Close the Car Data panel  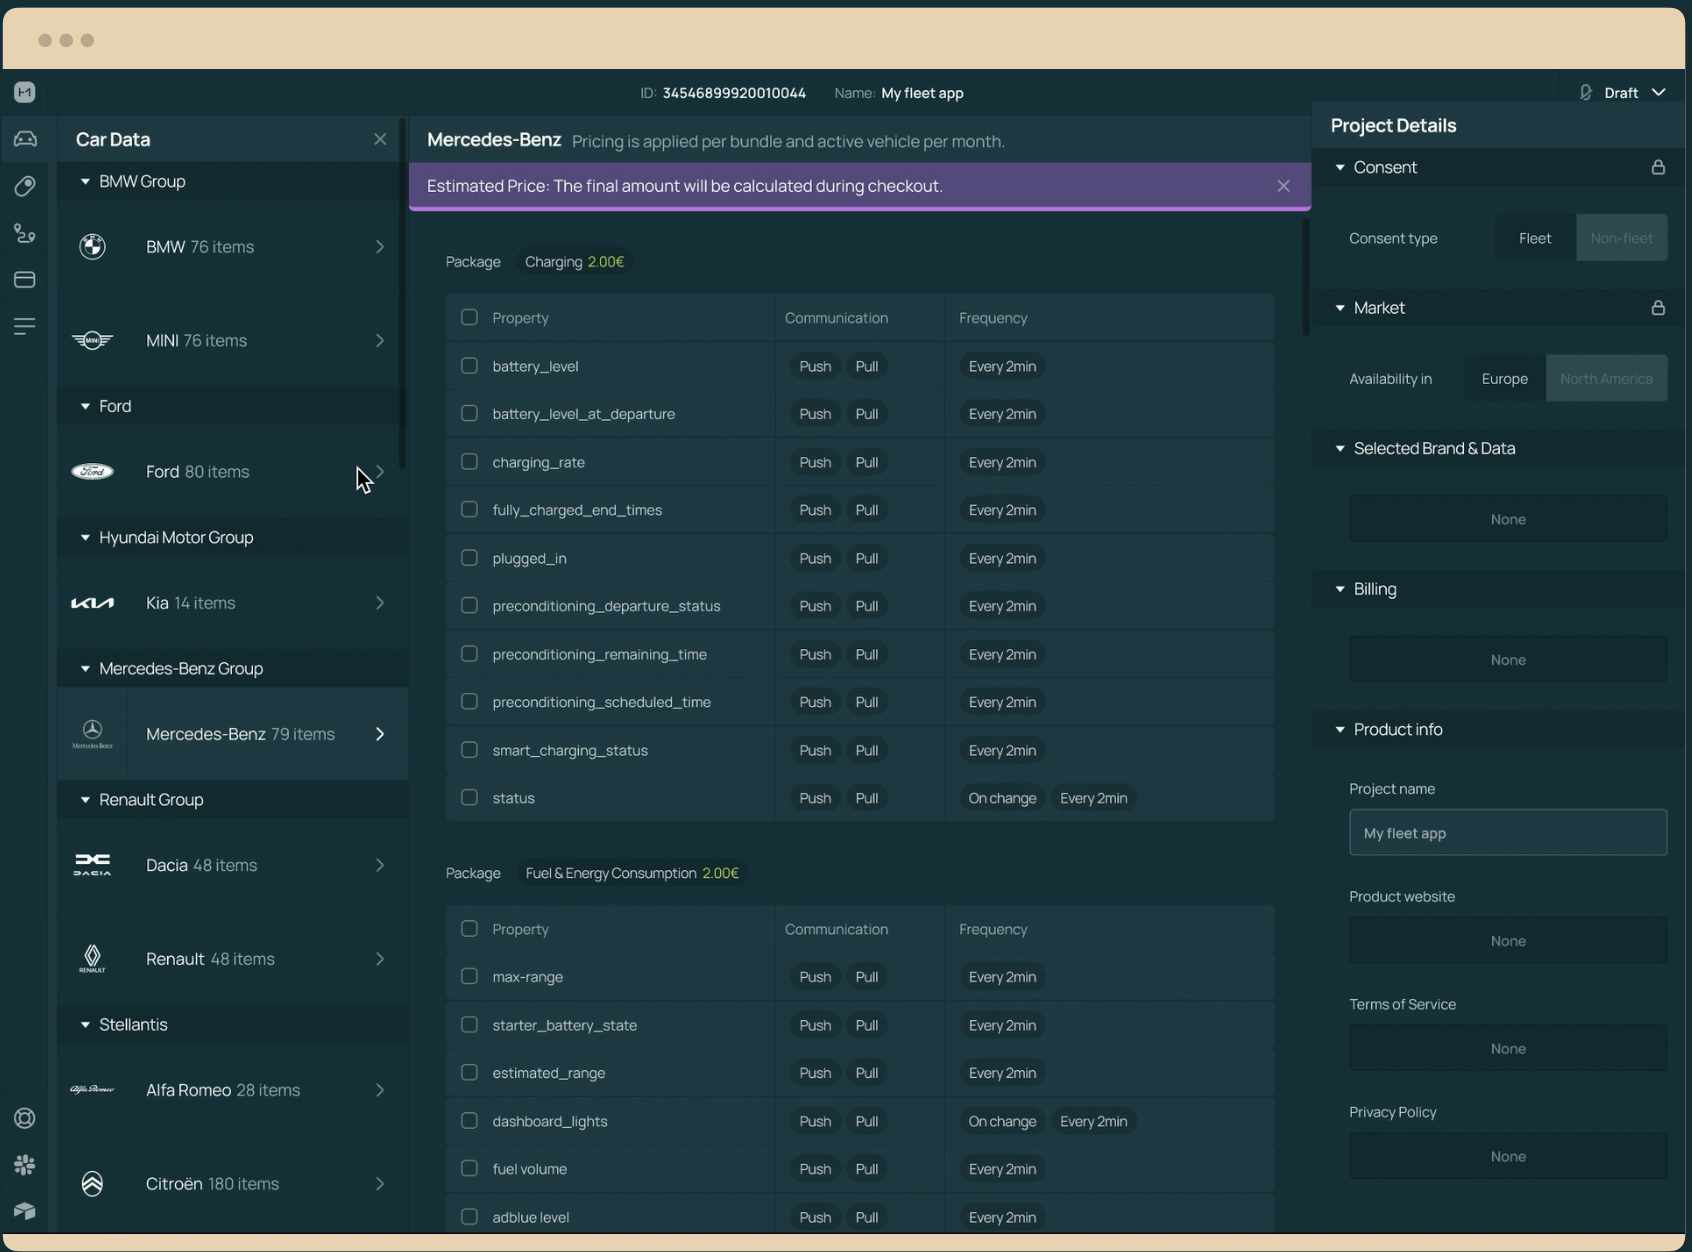[x=380, y=139]
